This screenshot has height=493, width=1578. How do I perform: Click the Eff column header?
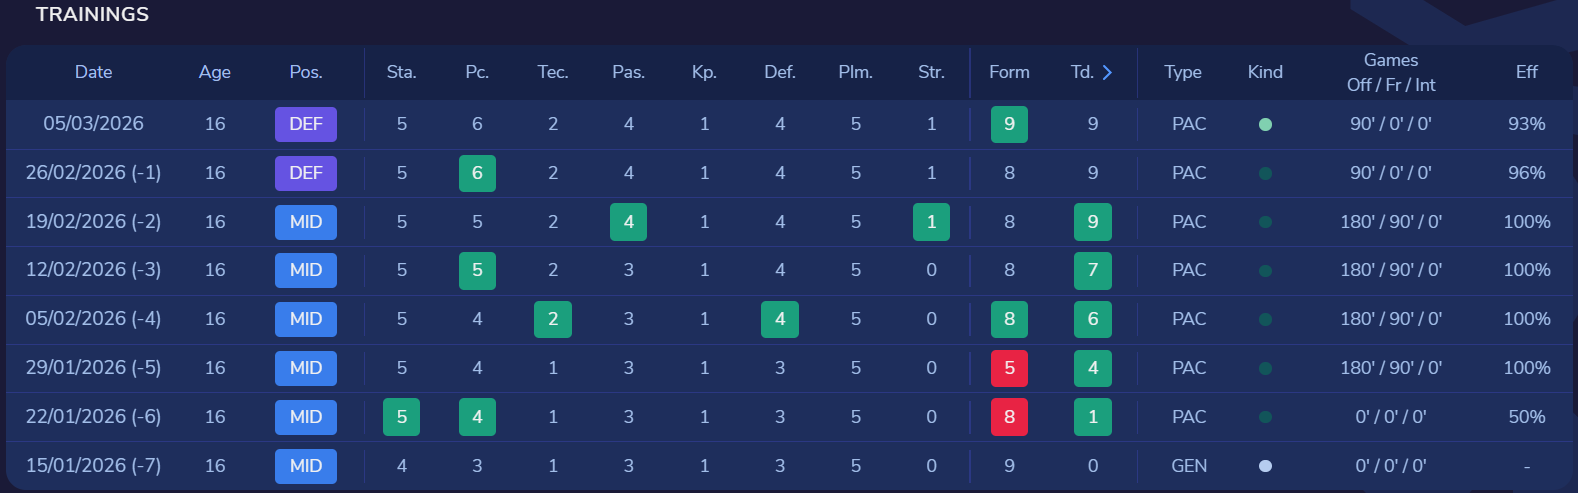point(1526,72)
